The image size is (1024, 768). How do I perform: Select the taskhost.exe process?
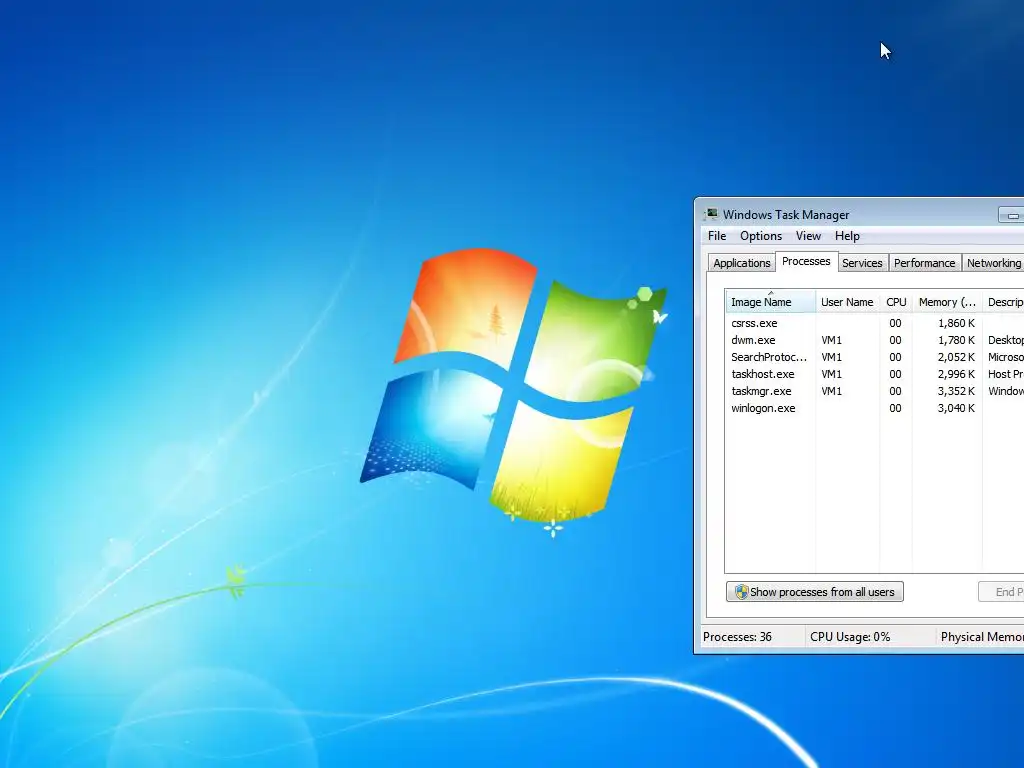(874, 374)
